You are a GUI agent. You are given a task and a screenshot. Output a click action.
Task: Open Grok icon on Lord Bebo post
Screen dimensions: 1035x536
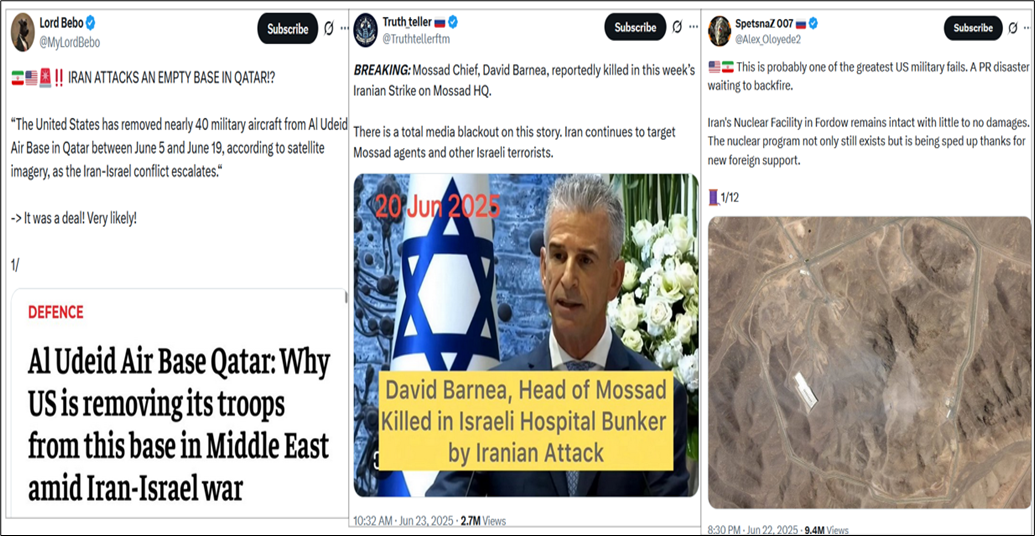[x=328, y=29]
